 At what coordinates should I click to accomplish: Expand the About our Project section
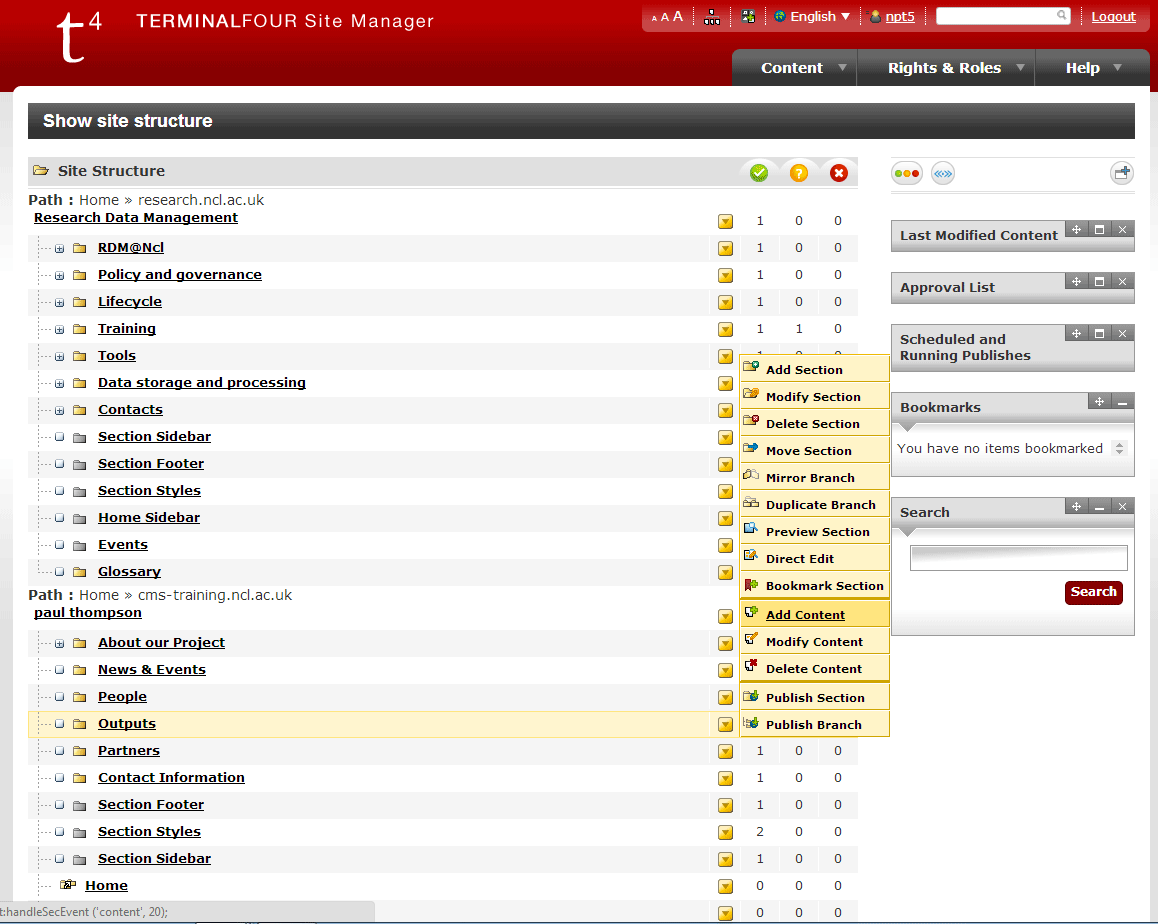pyautogui.click(x=60, y=643)
